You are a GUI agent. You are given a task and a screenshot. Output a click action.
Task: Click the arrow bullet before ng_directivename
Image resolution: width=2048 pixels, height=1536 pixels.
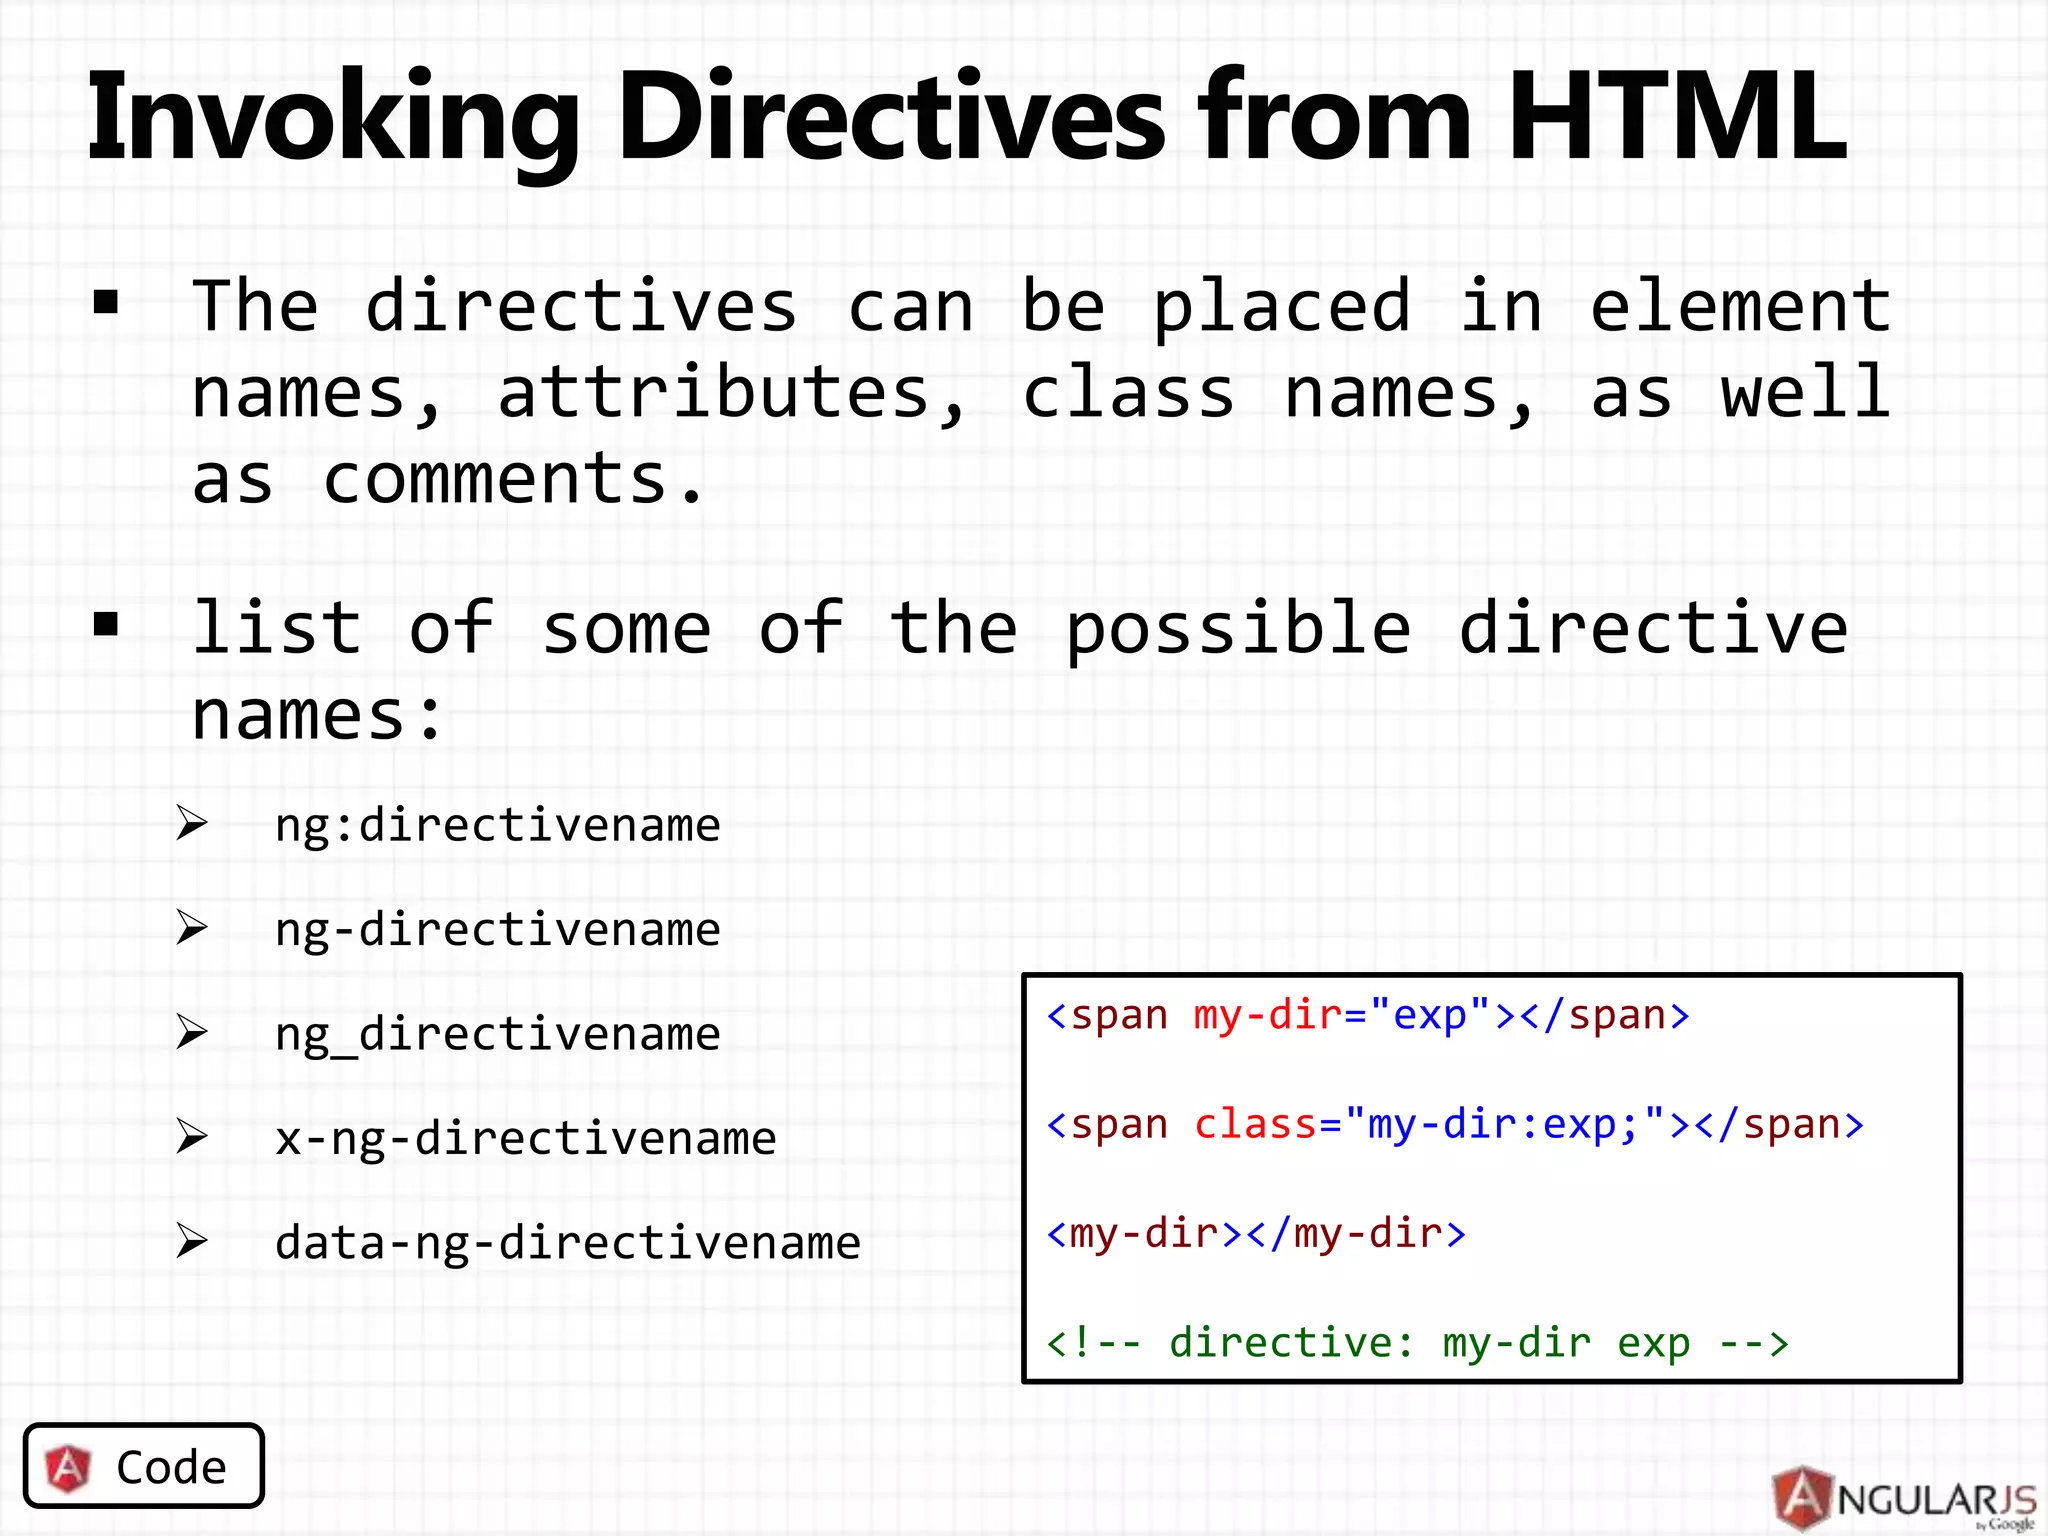click(191, 1032)
